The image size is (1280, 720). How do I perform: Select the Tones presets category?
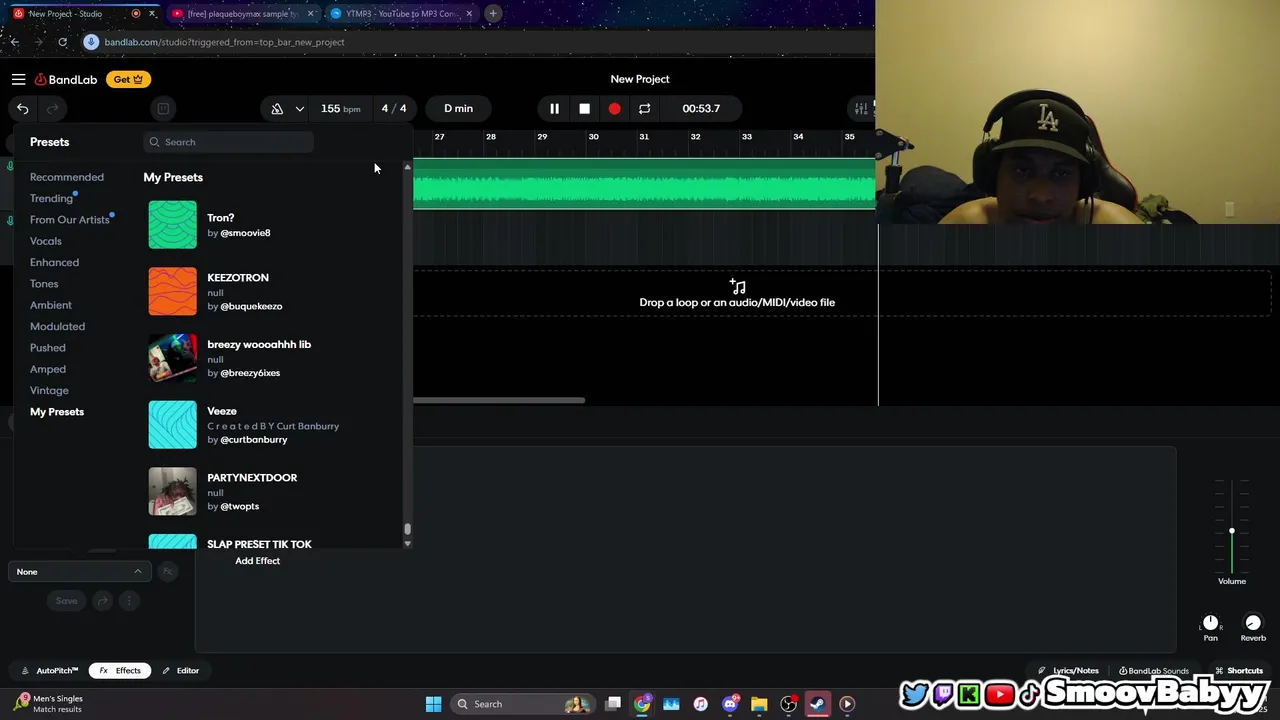[x=44, y=284]
